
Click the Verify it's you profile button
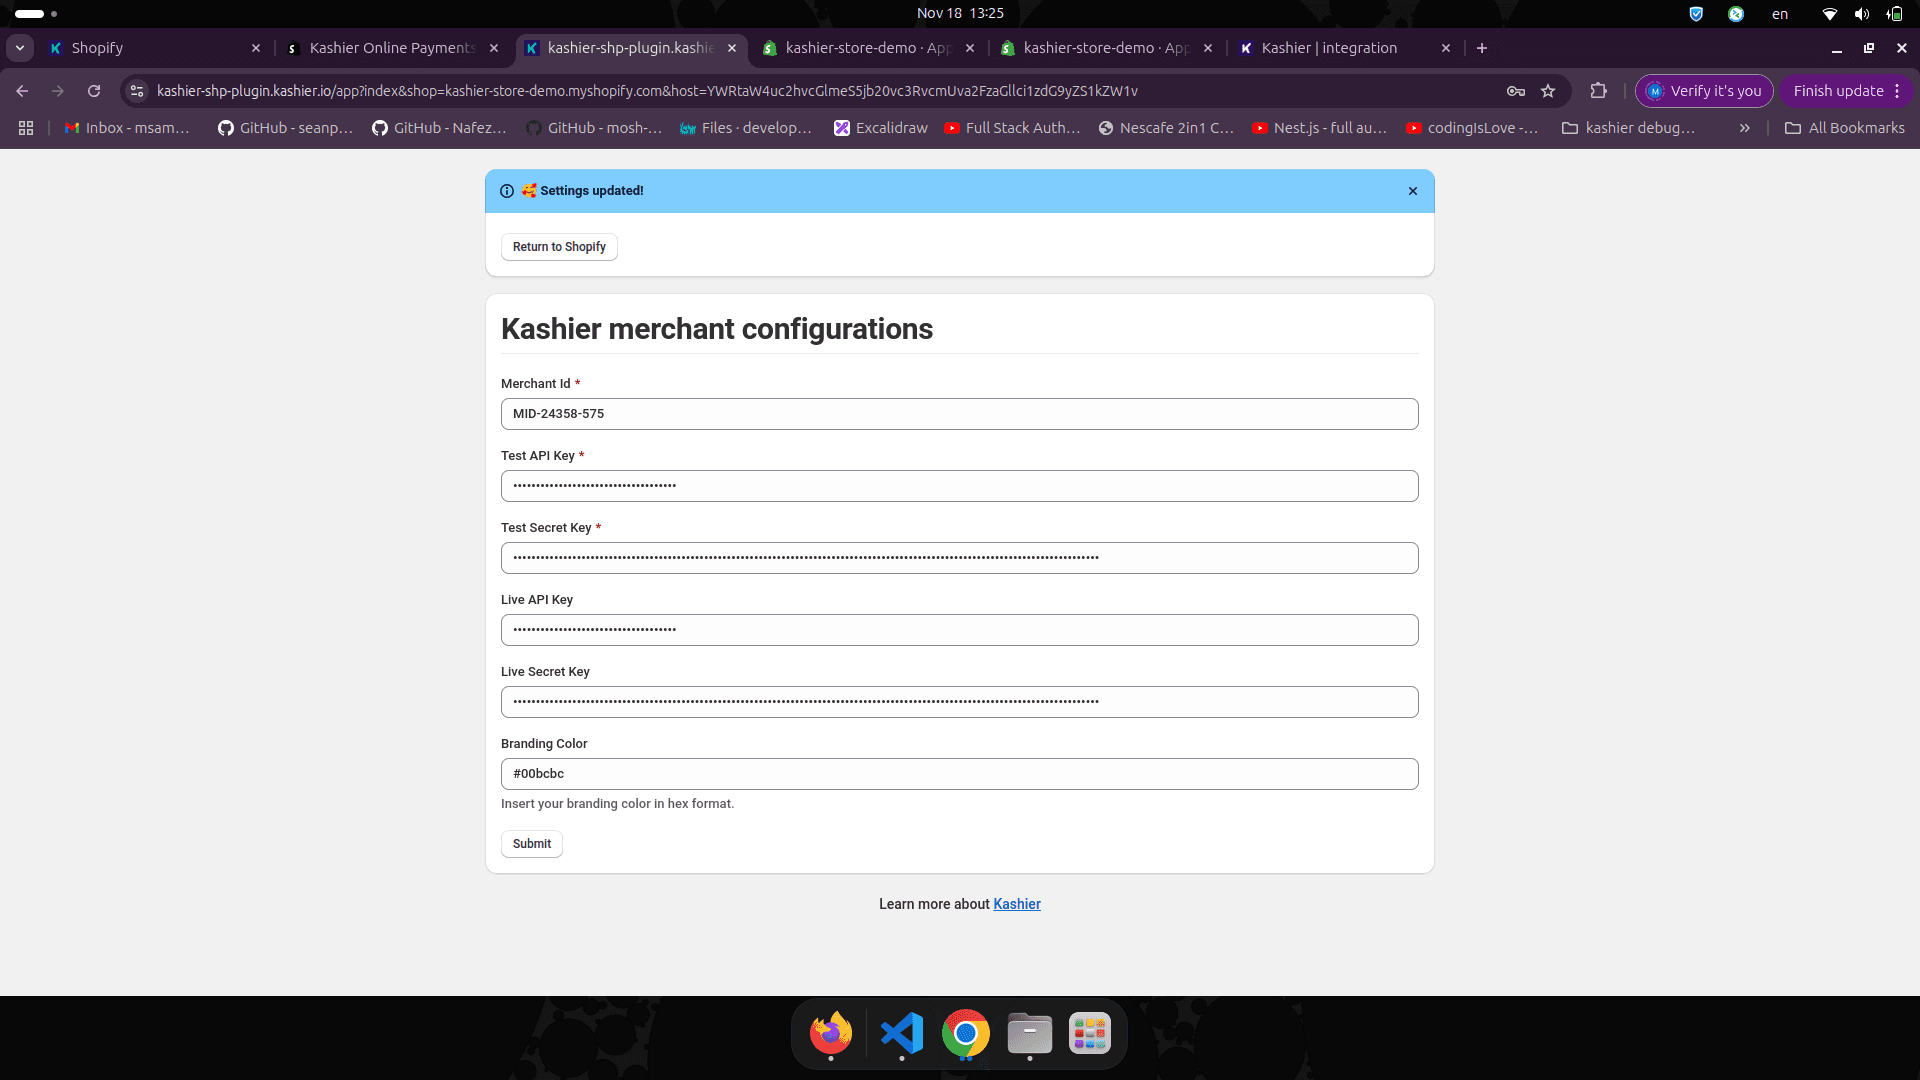[x=1704, y=91]
